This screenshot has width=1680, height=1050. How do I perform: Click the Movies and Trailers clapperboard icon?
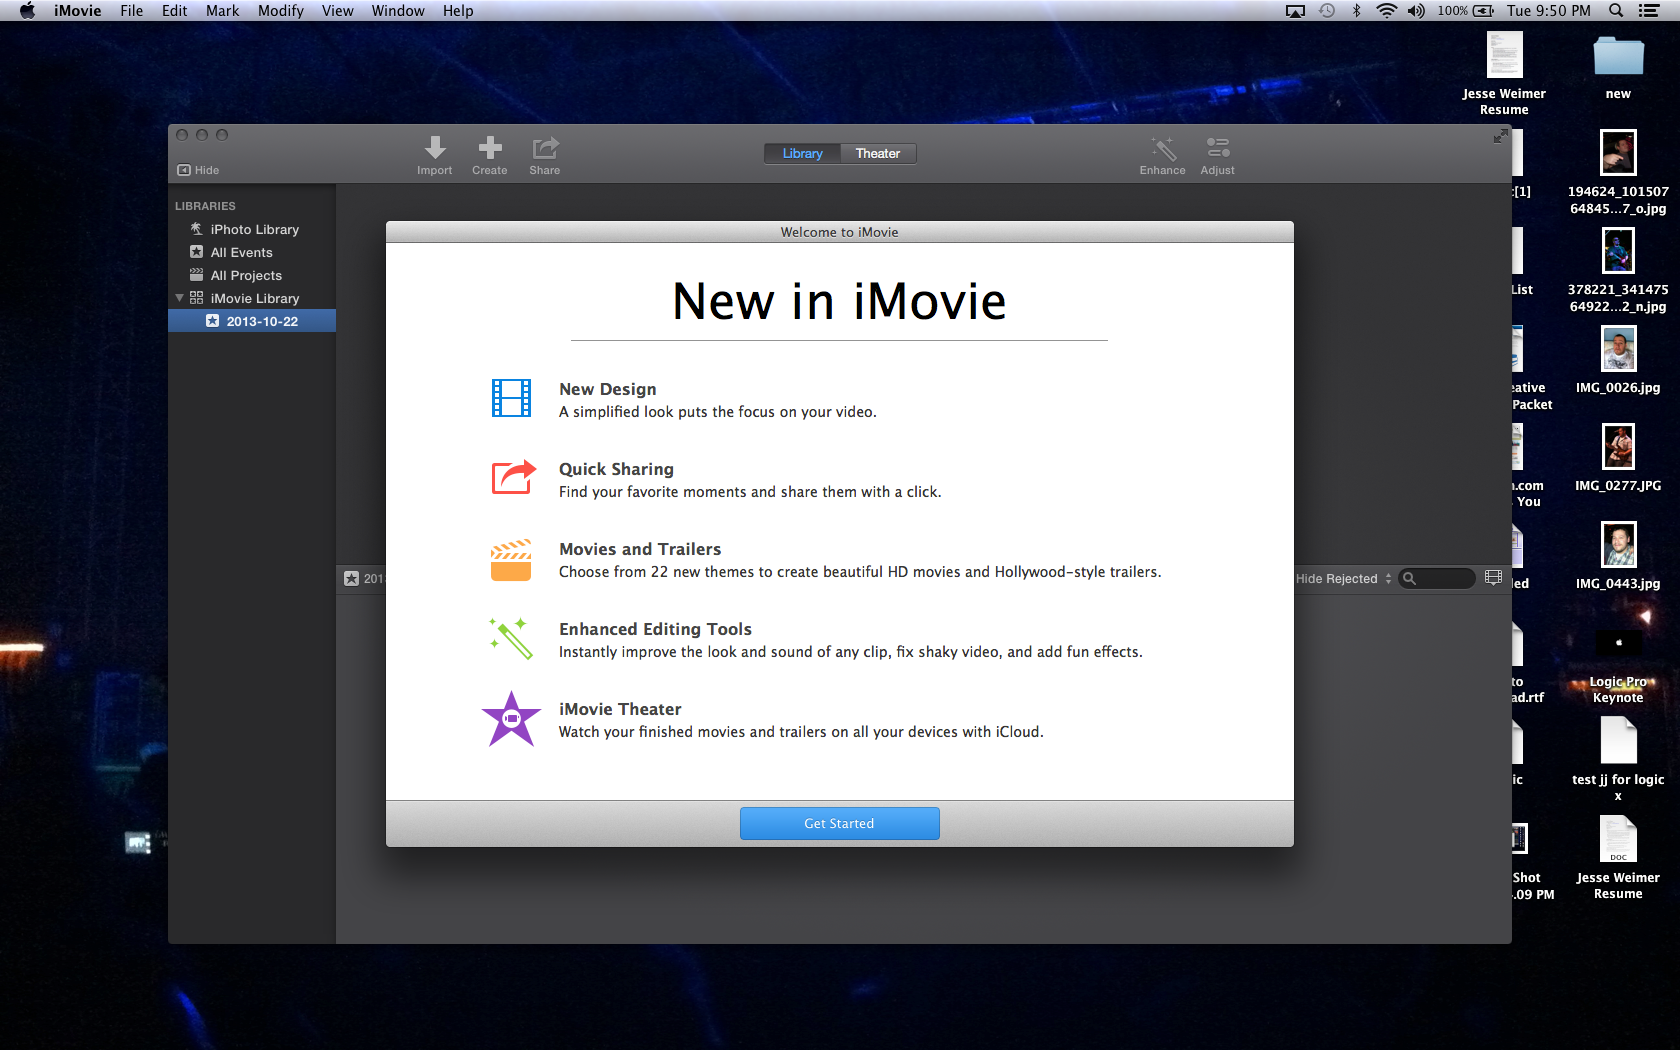511,560
